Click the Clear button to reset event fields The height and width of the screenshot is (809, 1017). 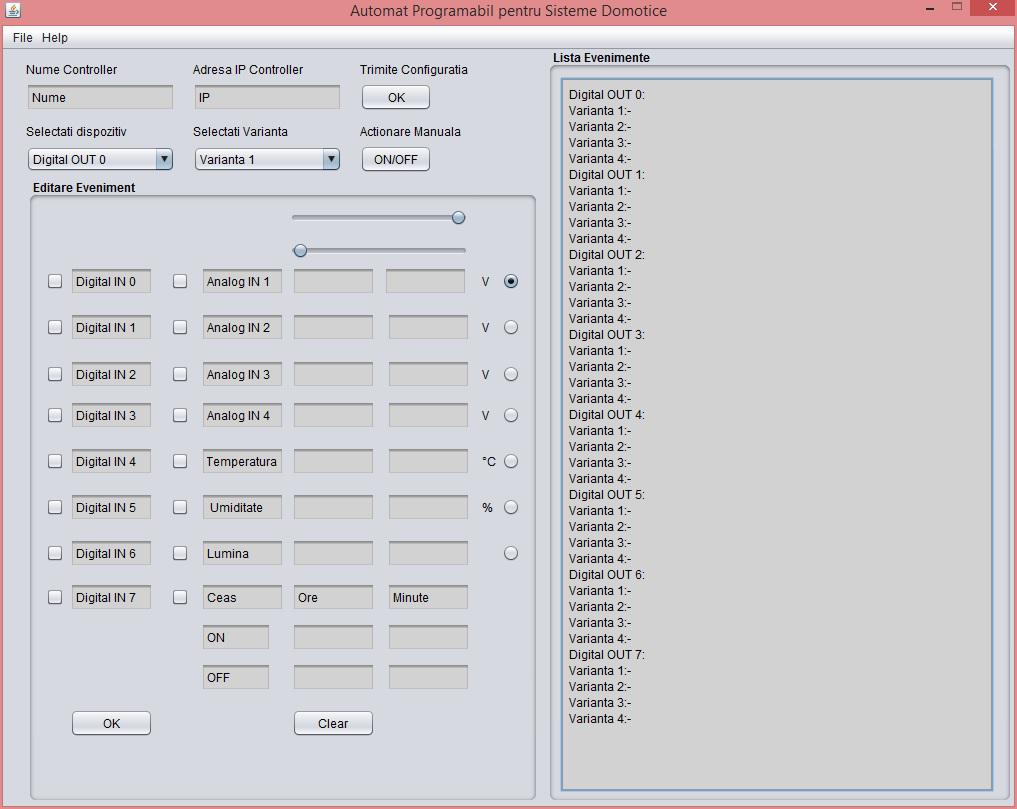tap(332, 722)
